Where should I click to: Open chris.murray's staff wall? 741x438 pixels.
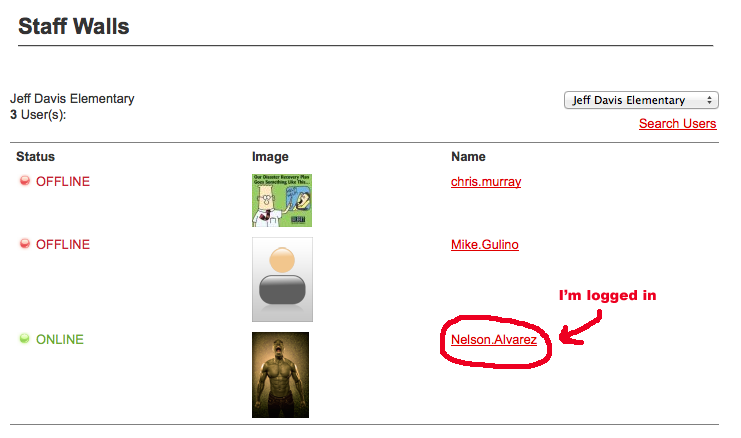pyautogui.click(x=486, y=181)
